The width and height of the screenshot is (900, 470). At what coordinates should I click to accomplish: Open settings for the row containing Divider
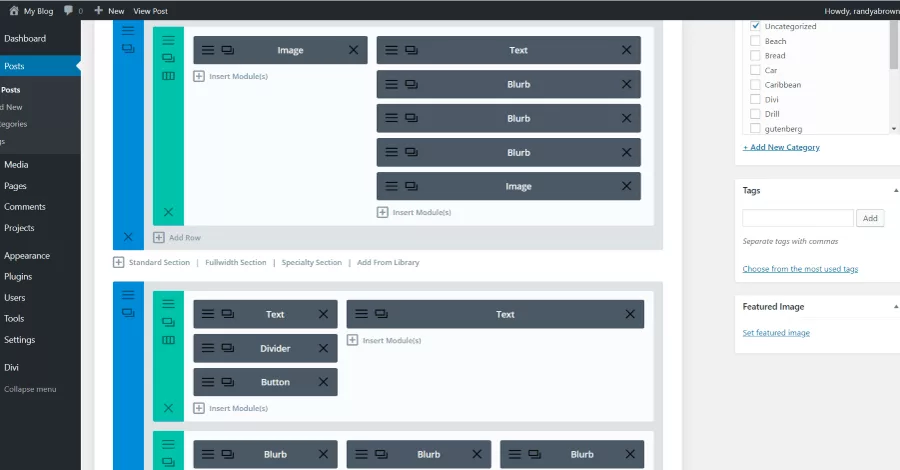tap(168, 304)
